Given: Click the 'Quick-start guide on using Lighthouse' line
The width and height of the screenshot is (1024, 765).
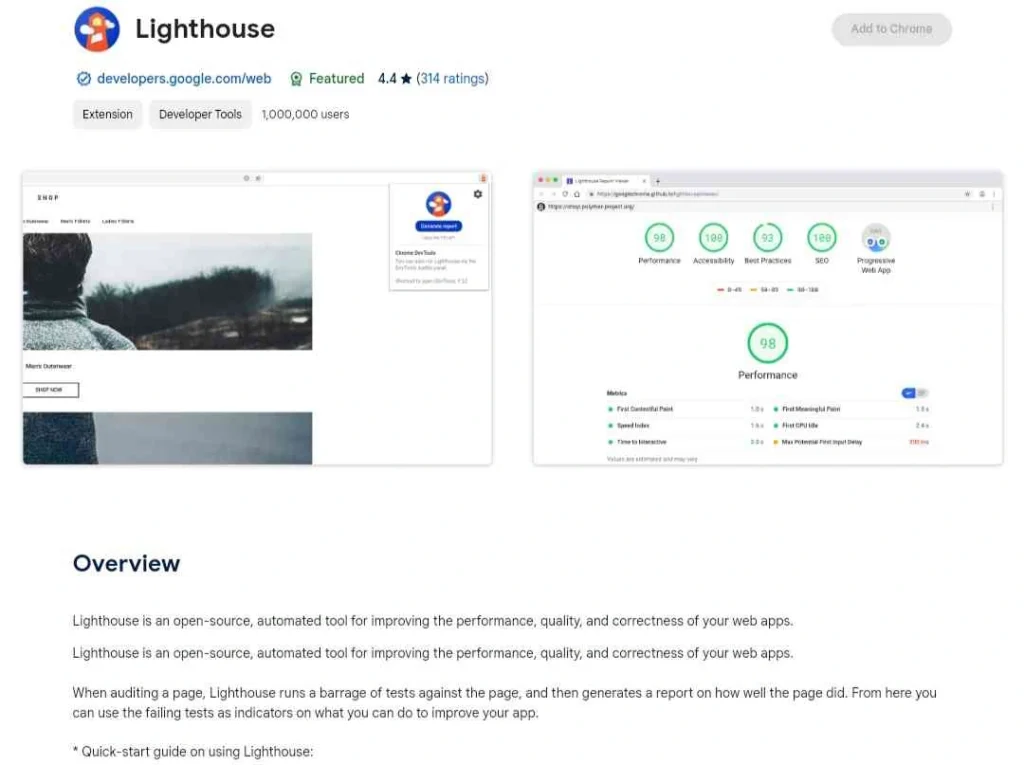Looking at the screenshot, I should (193, 752).
